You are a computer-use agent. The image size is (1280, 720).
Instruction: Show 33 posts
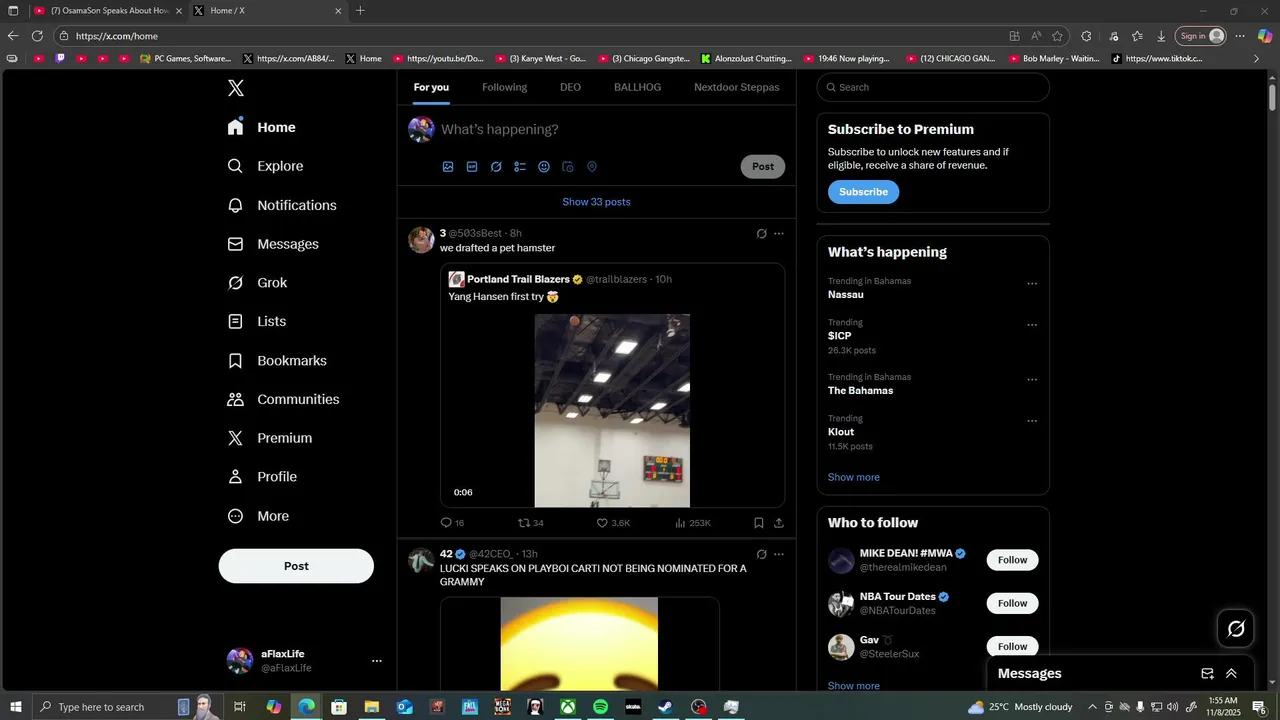click(x=596, y=202)
